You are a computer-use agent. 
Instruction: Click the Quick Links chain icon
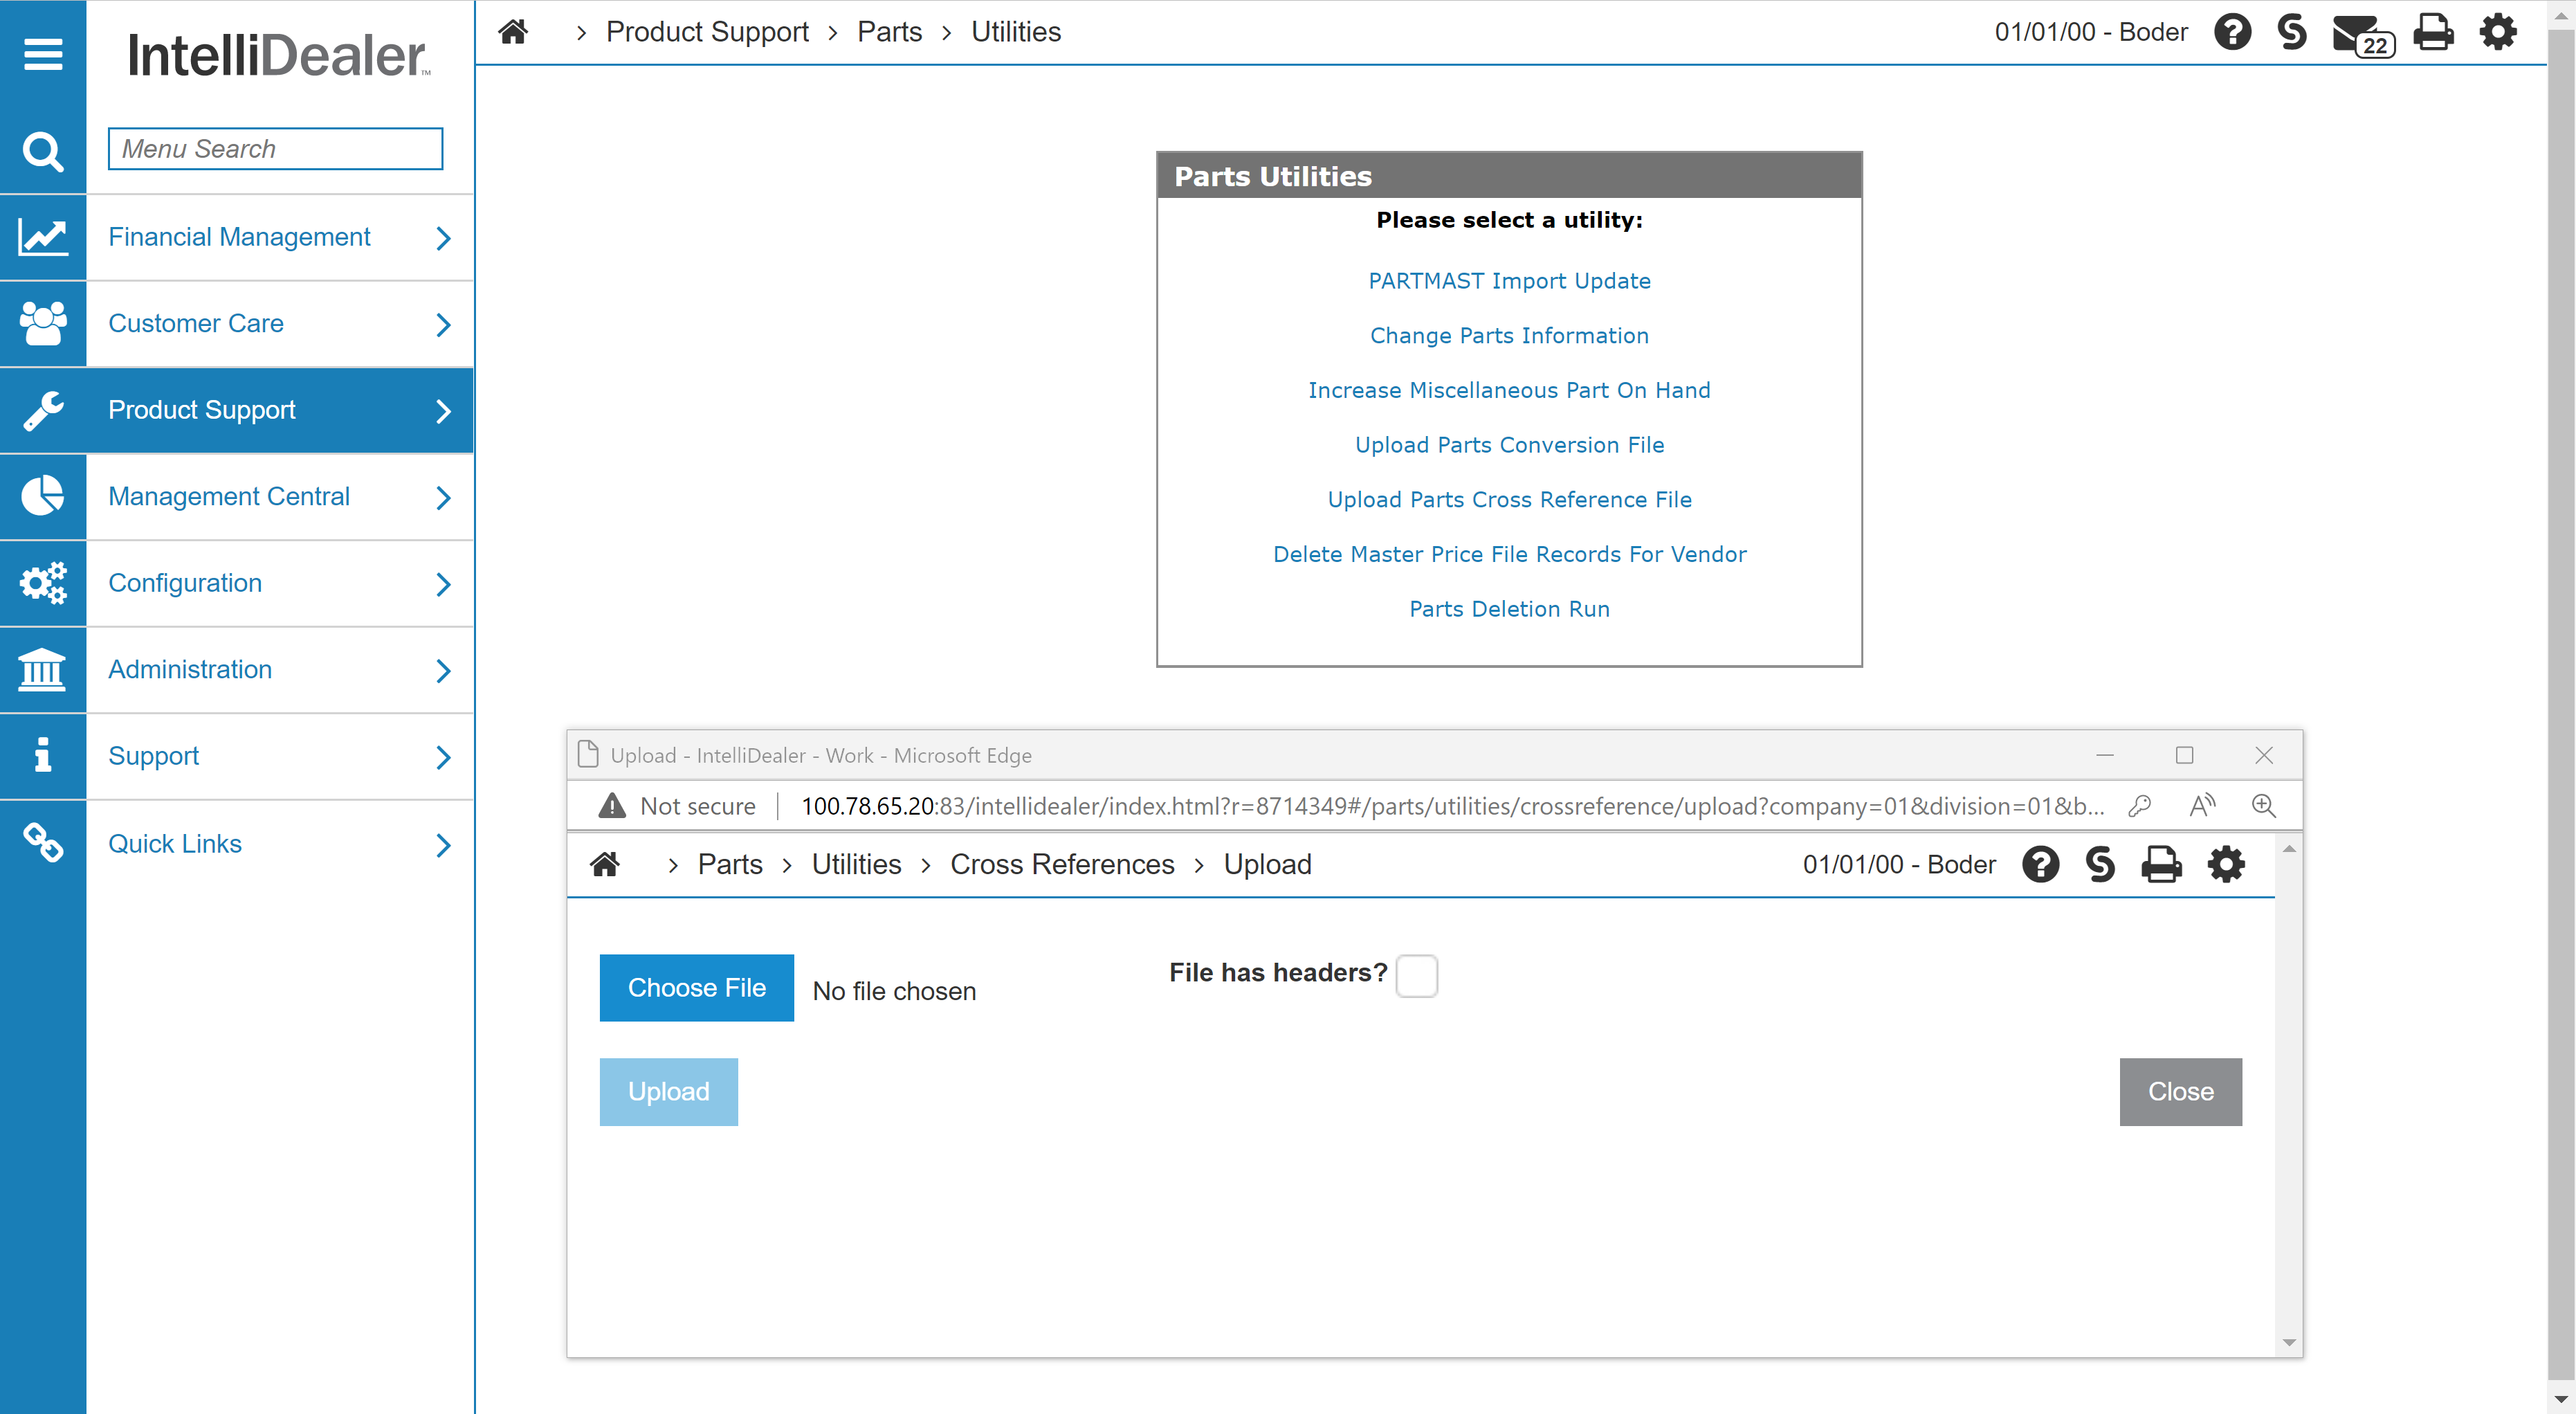[43, 843]
